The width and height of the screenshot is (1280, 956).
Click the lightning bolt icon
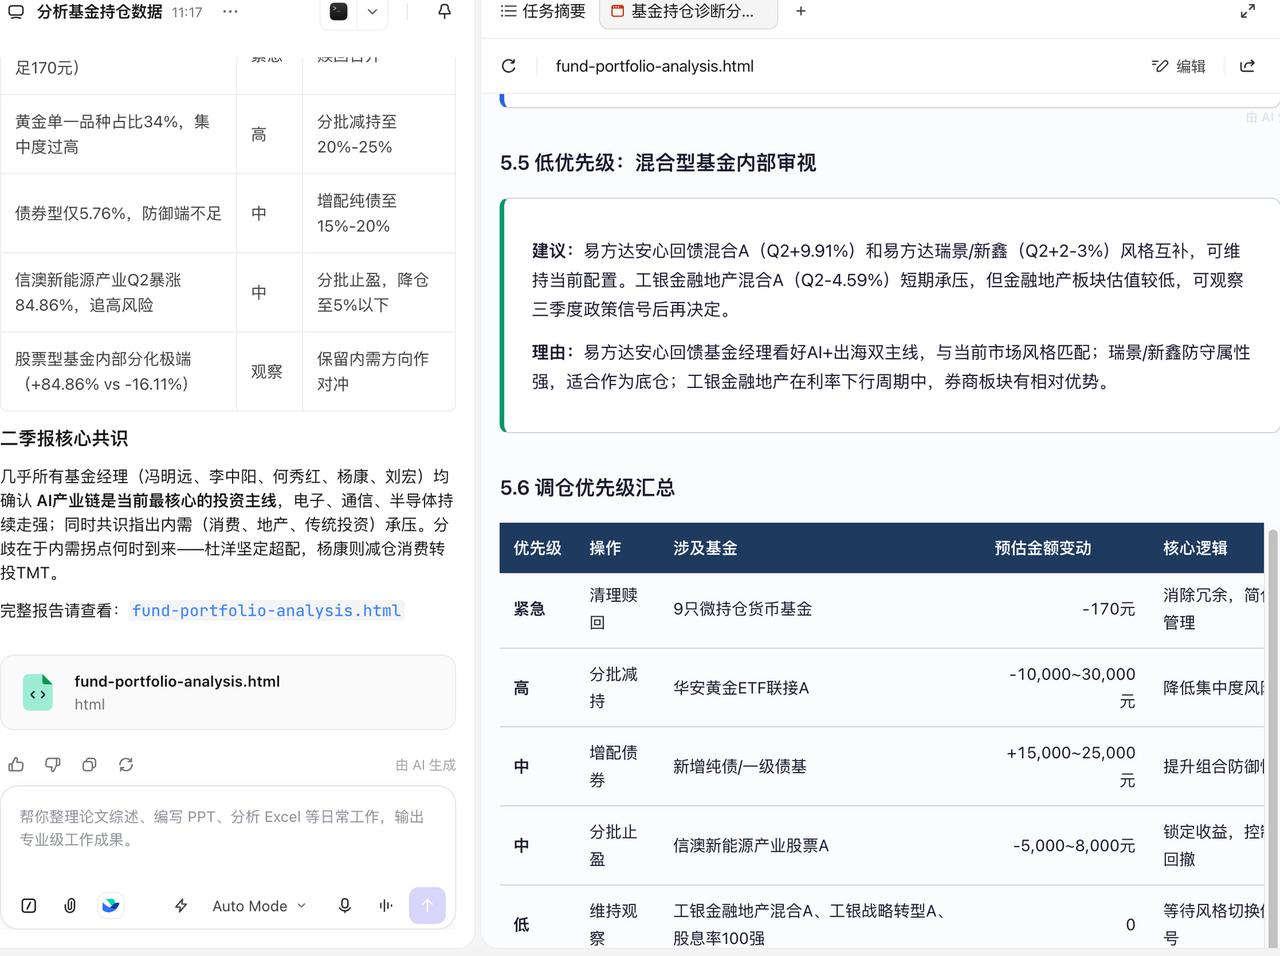tap(181, 906)
